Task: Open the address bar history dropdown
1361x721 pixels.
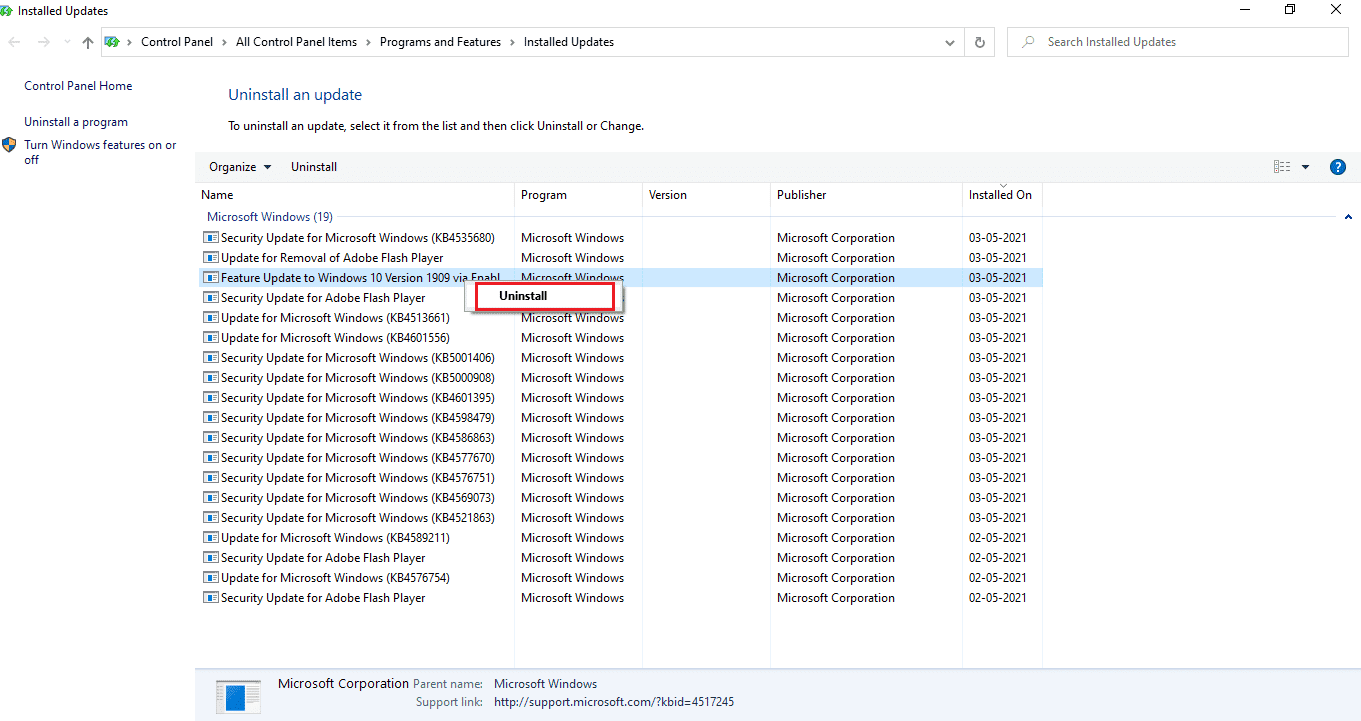Action: point(949,41)
